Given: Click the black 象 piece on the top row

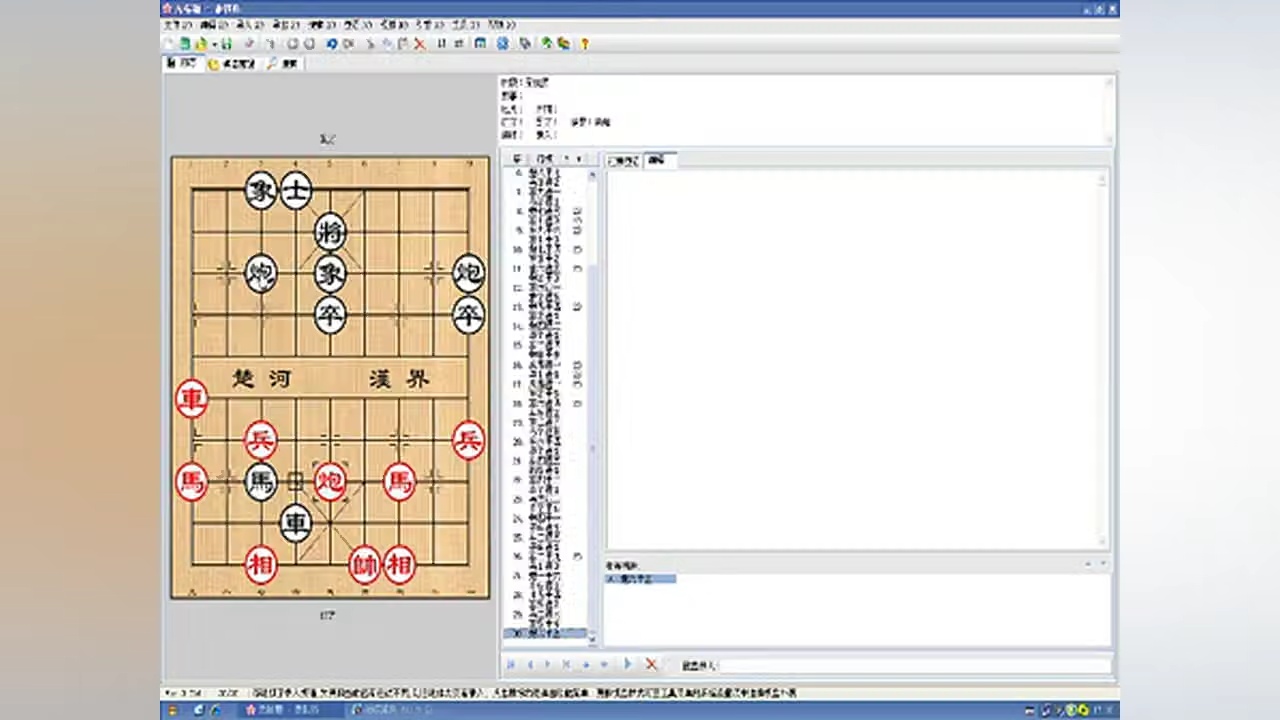Looking at the screenshot, I should 261,190.
